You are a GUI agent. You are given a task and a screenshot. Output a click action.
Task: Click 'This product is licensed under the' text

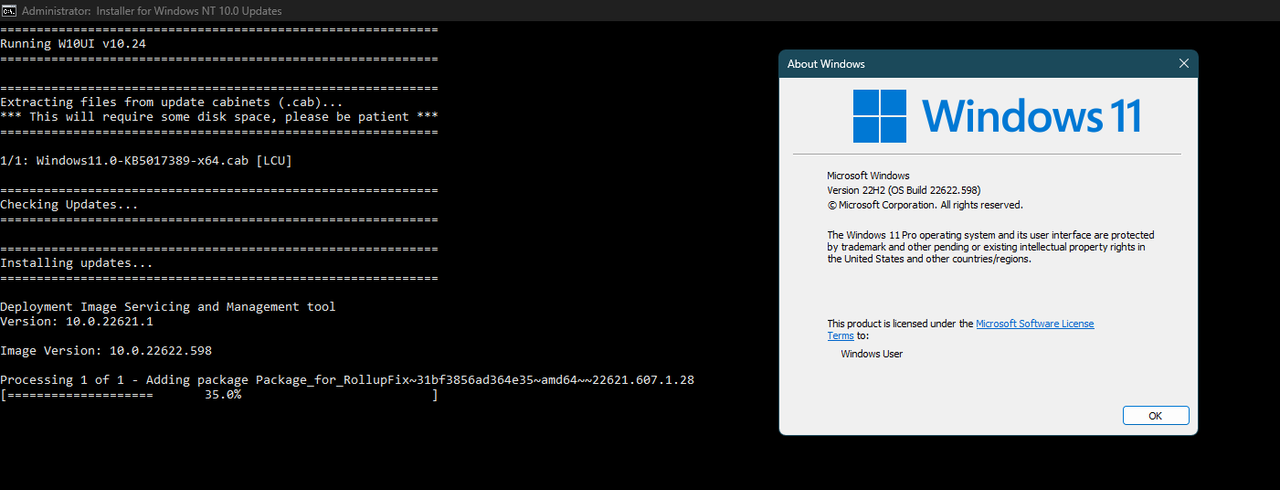(900, 324)
